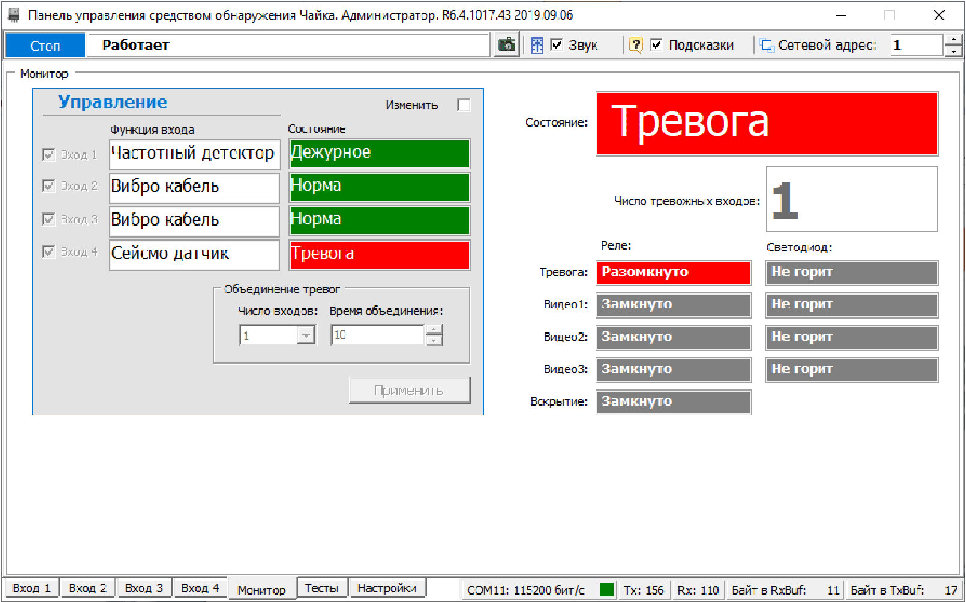Increase the Время объединения value
The width and height of the screenshot is (966, 602).
434,330
